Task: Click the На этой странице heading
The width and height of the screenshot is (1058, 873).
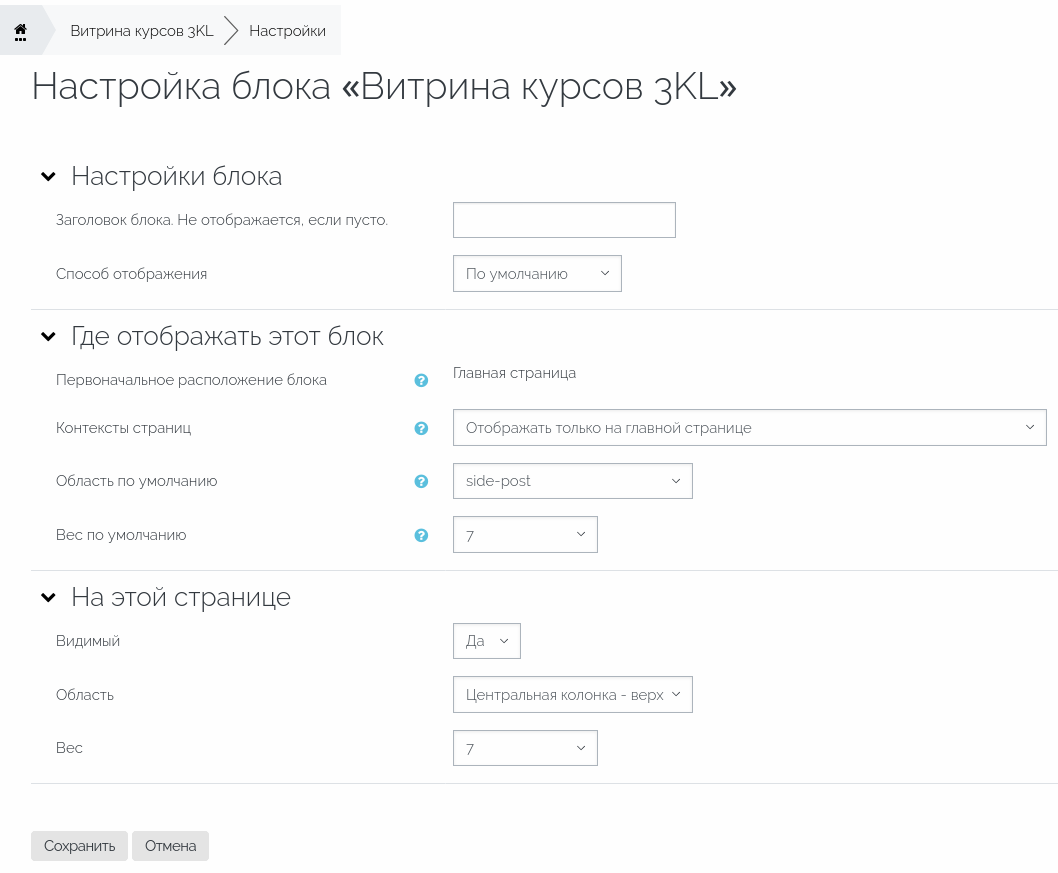Action: coord(181,597)
